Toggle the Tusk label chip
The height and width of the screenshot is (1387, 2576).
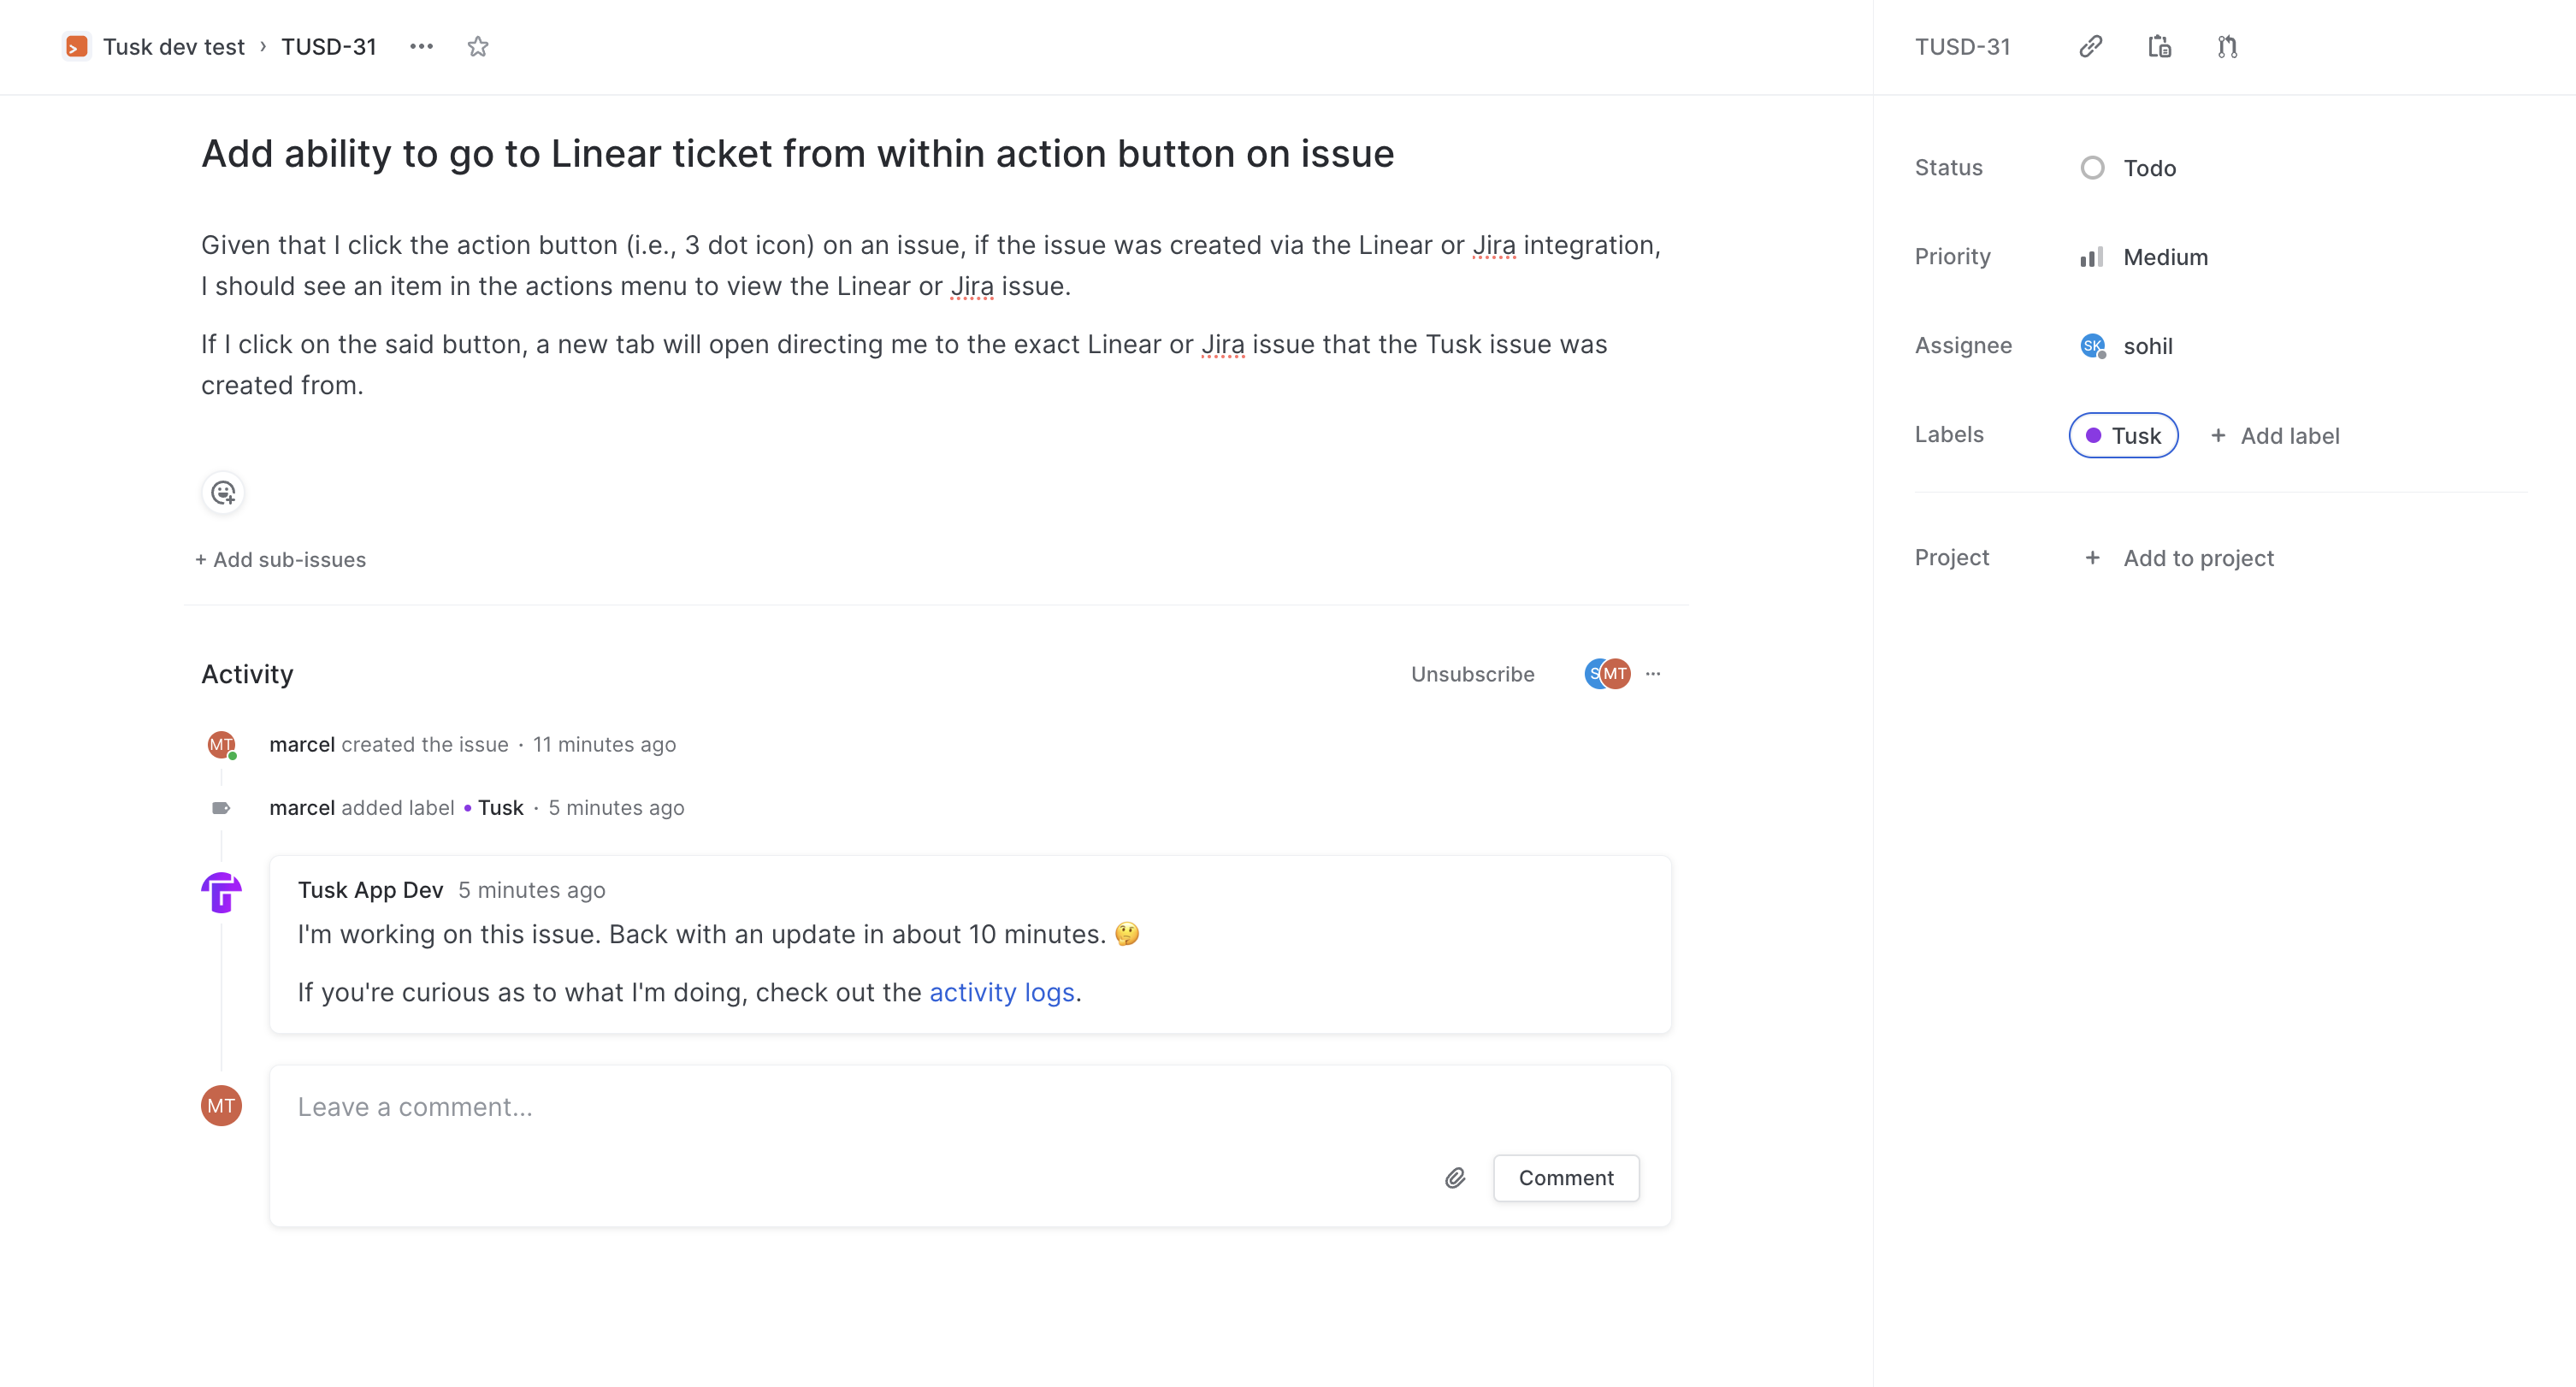coord(2123,436)
